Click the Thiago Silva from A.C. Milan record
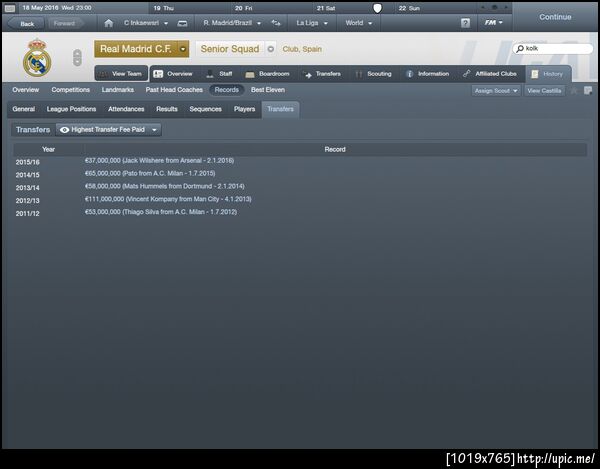Image resolution: width=600 pixels, height=469 pixels. point(161,212)
